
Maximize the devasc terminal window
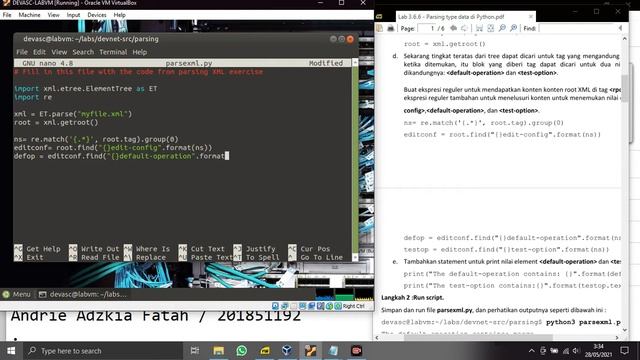coord(342,39)
